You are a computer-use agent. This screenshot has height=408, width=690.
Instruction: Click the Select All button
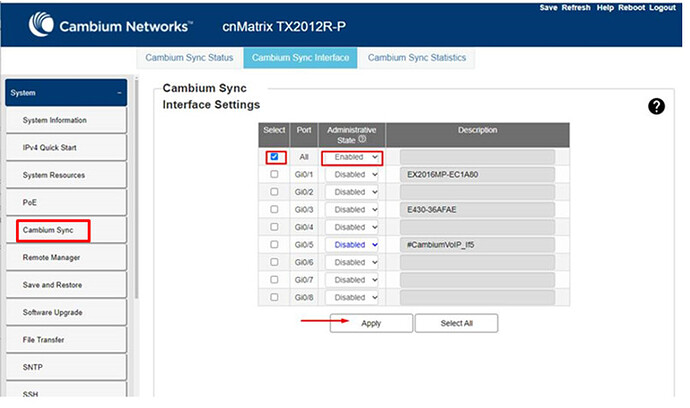click(456, 323)
